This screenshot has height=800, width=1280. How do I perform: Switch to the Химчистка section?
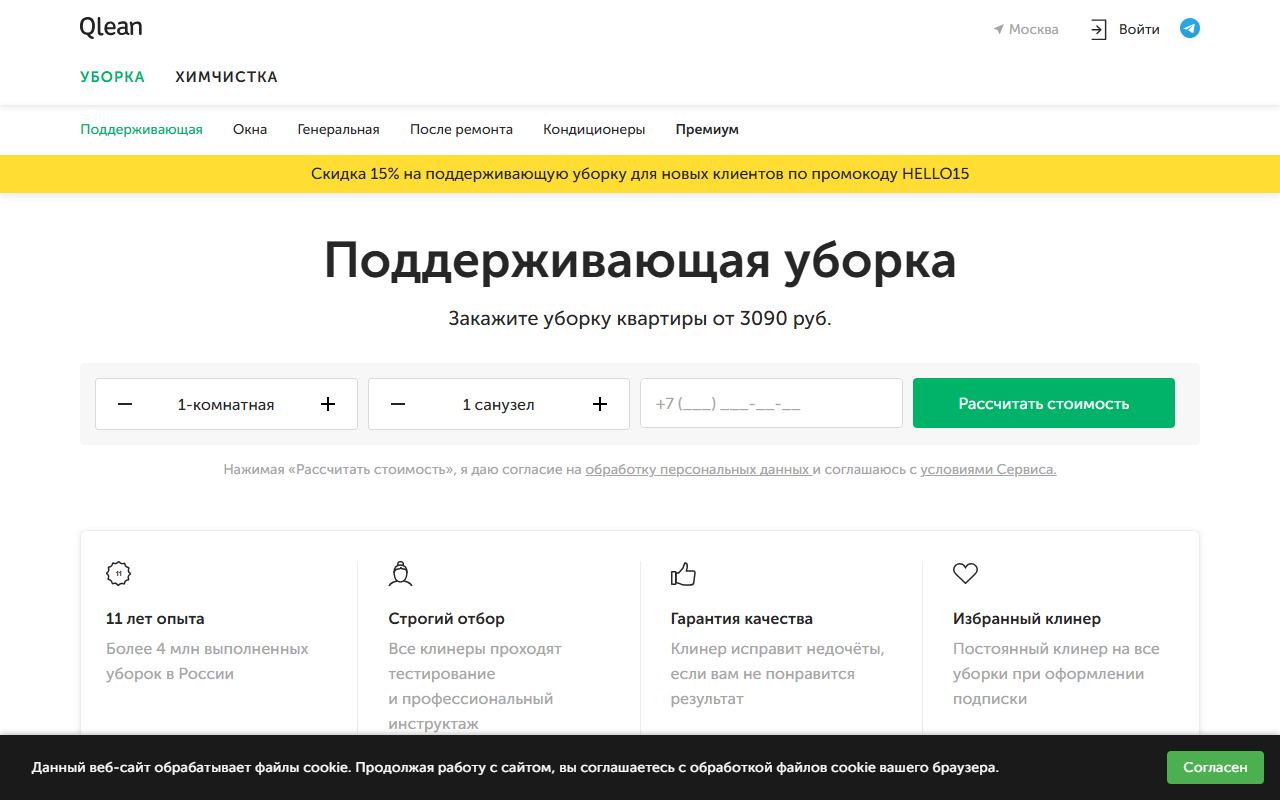click(x=227, y=77)
